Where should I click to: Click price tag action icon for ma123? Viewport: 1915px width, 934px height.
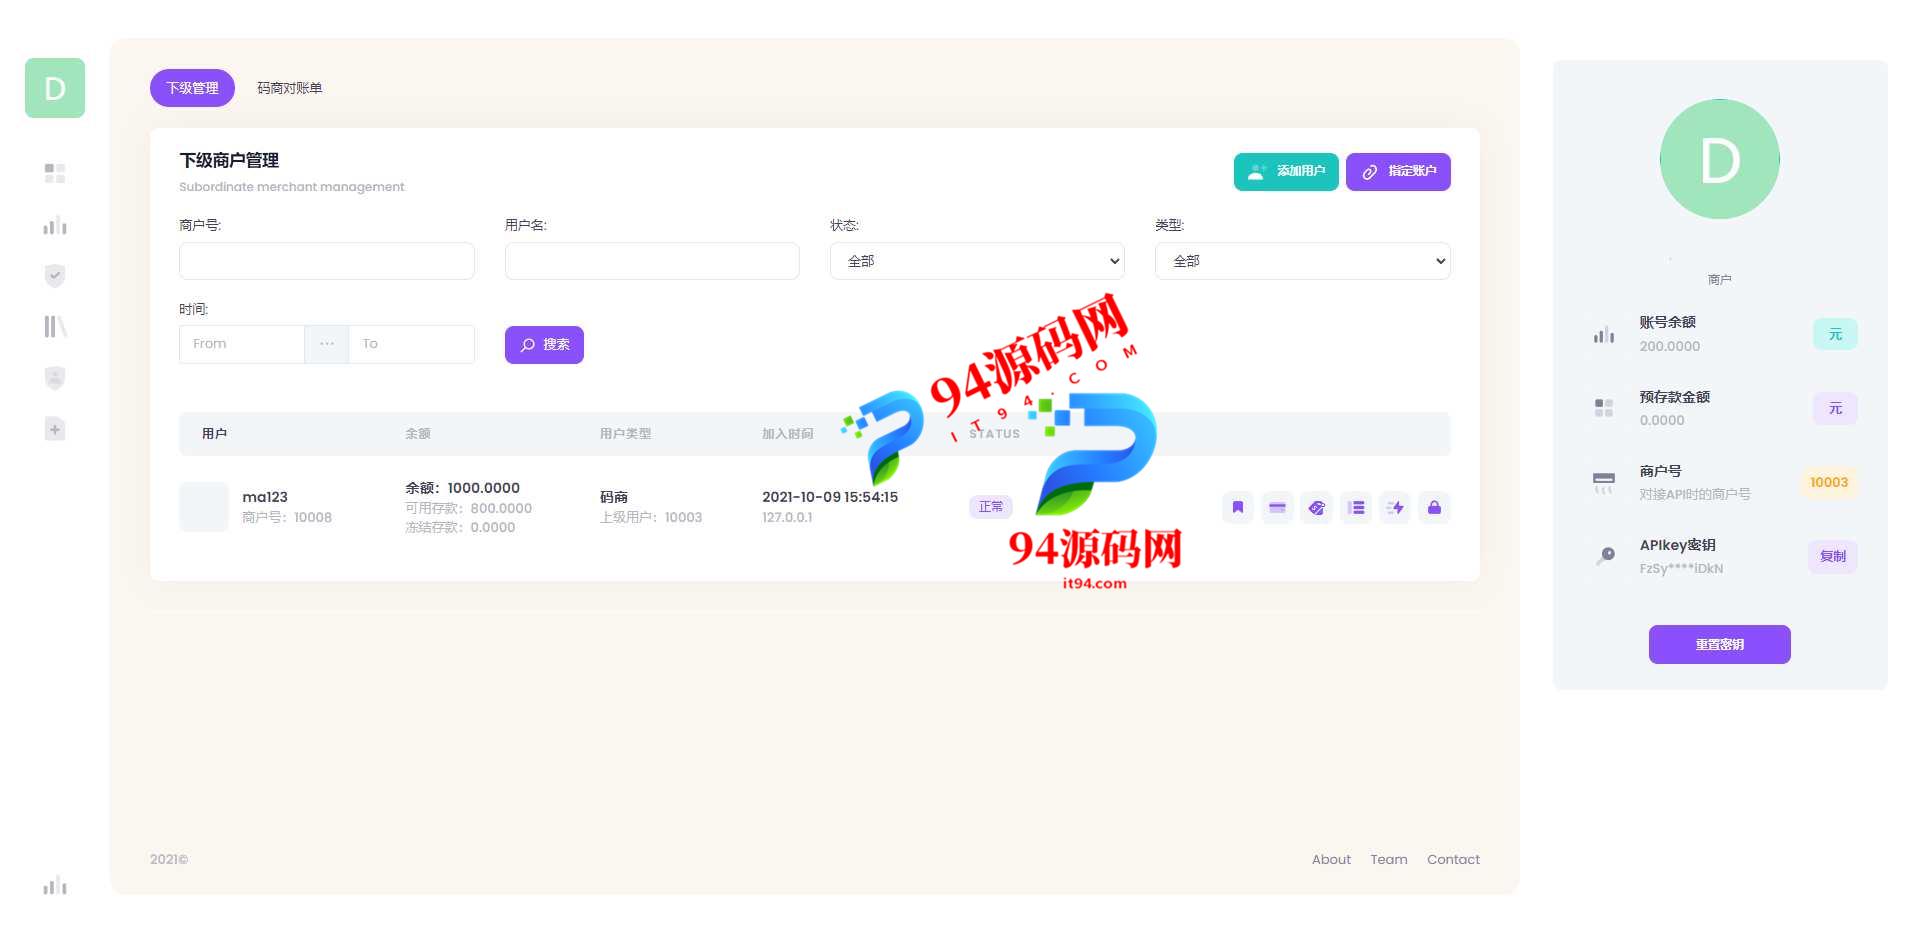tap(1316, 507)
